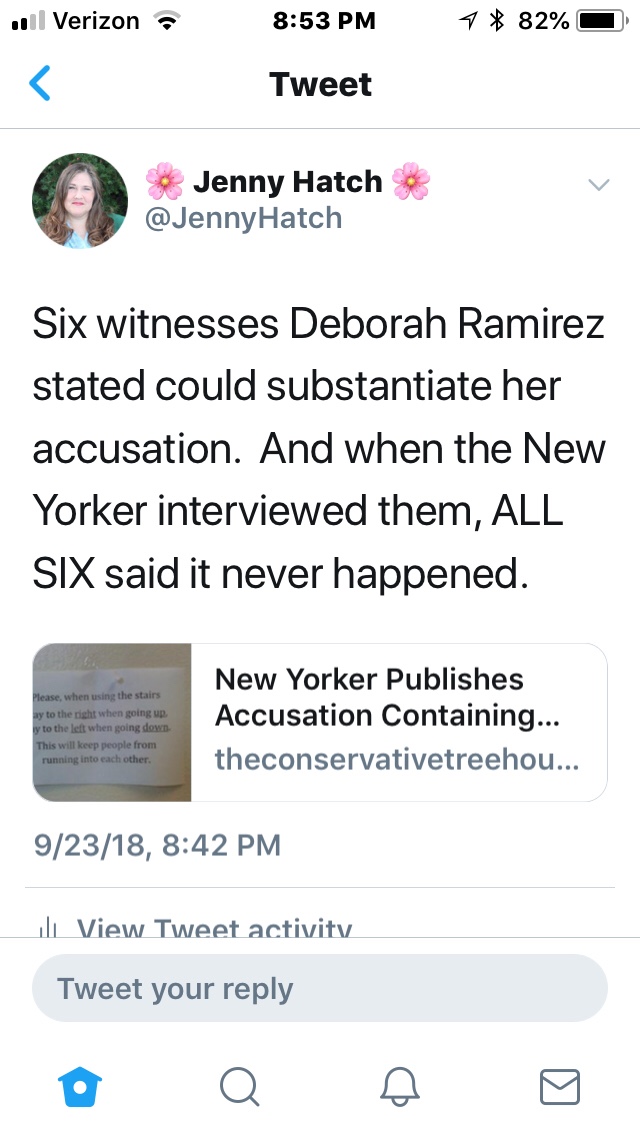
Task: Open the New Yorker Publishes article headline
Action: (388, 698)
